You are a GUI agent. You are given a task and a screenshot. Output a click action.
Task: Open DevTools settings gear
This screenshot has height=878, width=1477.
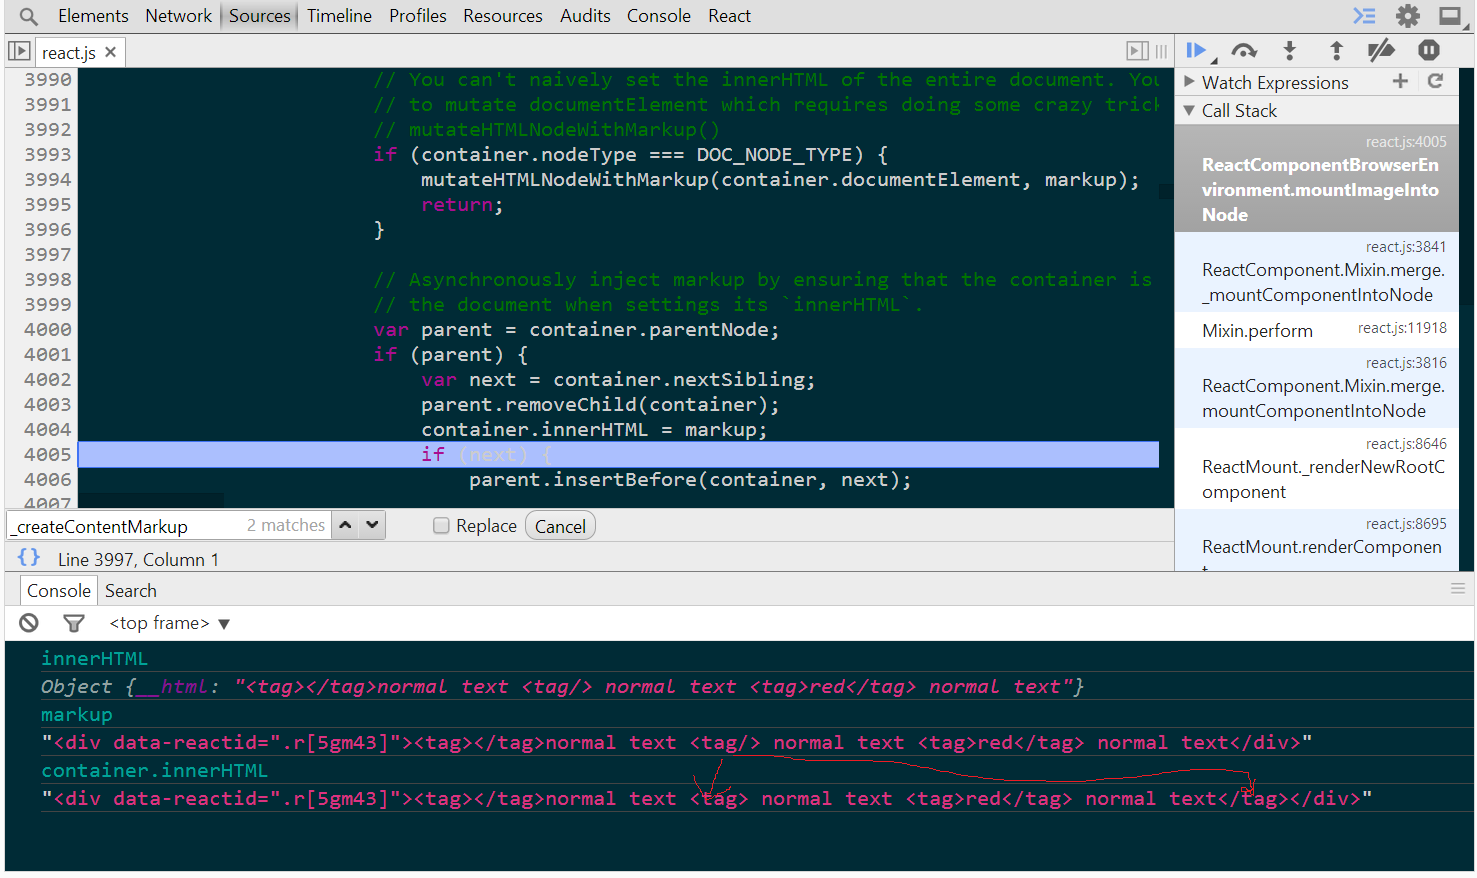tap(1408, 16)
